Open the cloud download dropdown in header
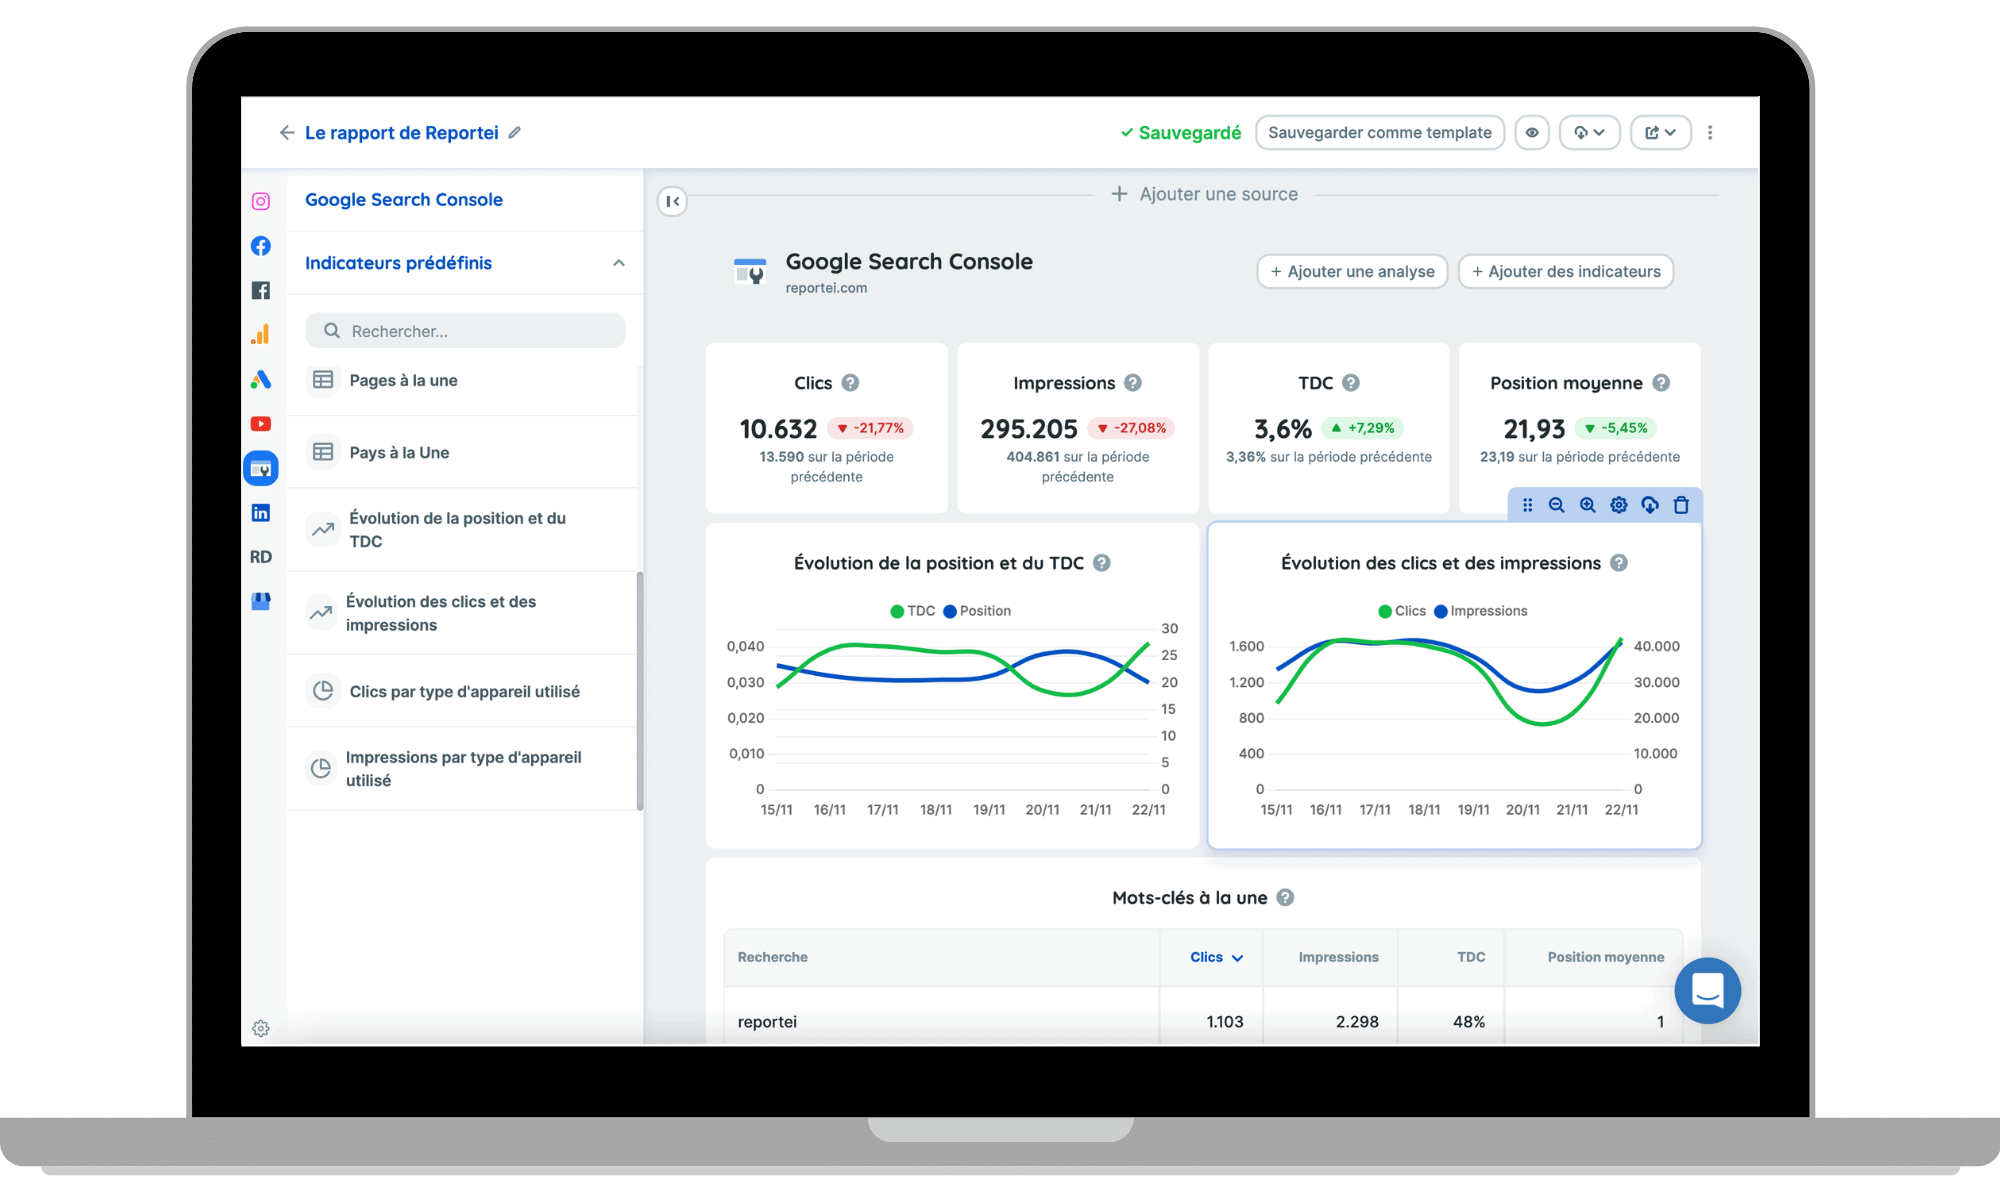 coord(1589,132)
